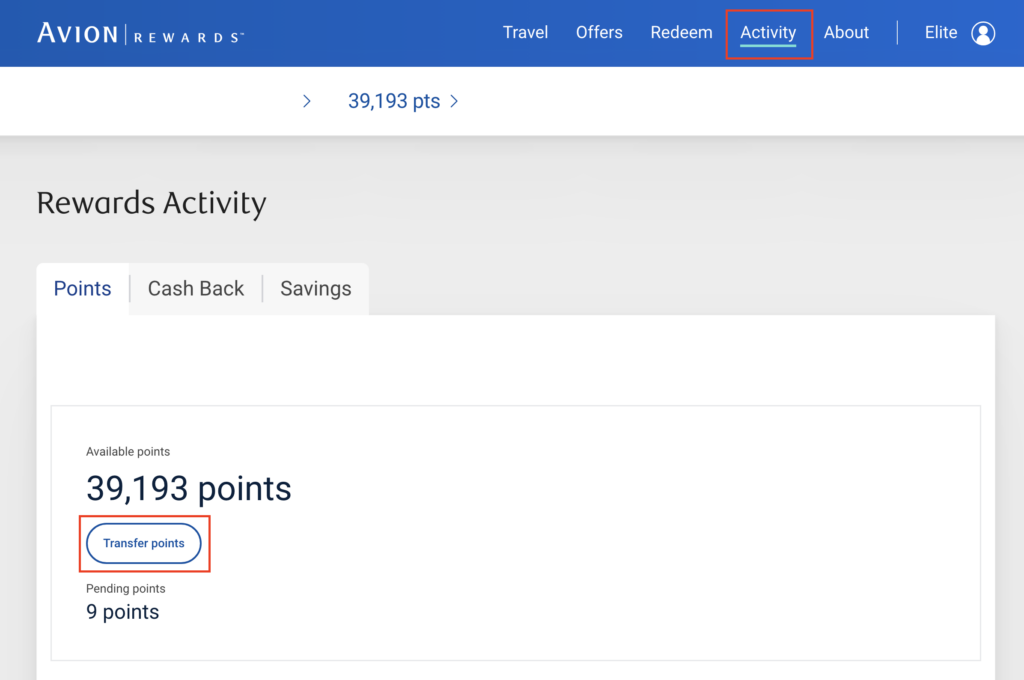
Task: Expand the arrow right of 39,193 pts
Action: 454,101
